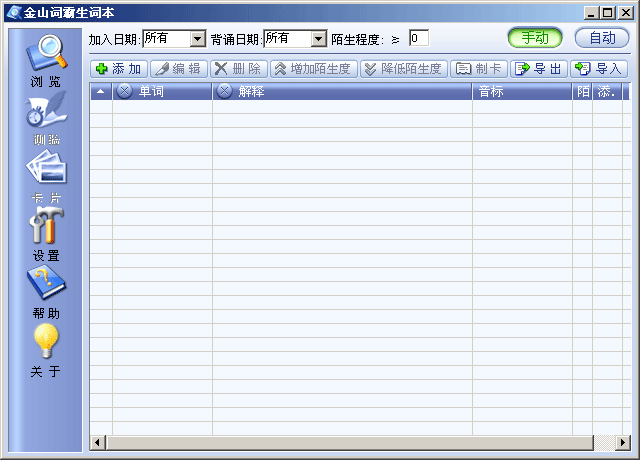Click the 导出 export toolbar button

539,69
